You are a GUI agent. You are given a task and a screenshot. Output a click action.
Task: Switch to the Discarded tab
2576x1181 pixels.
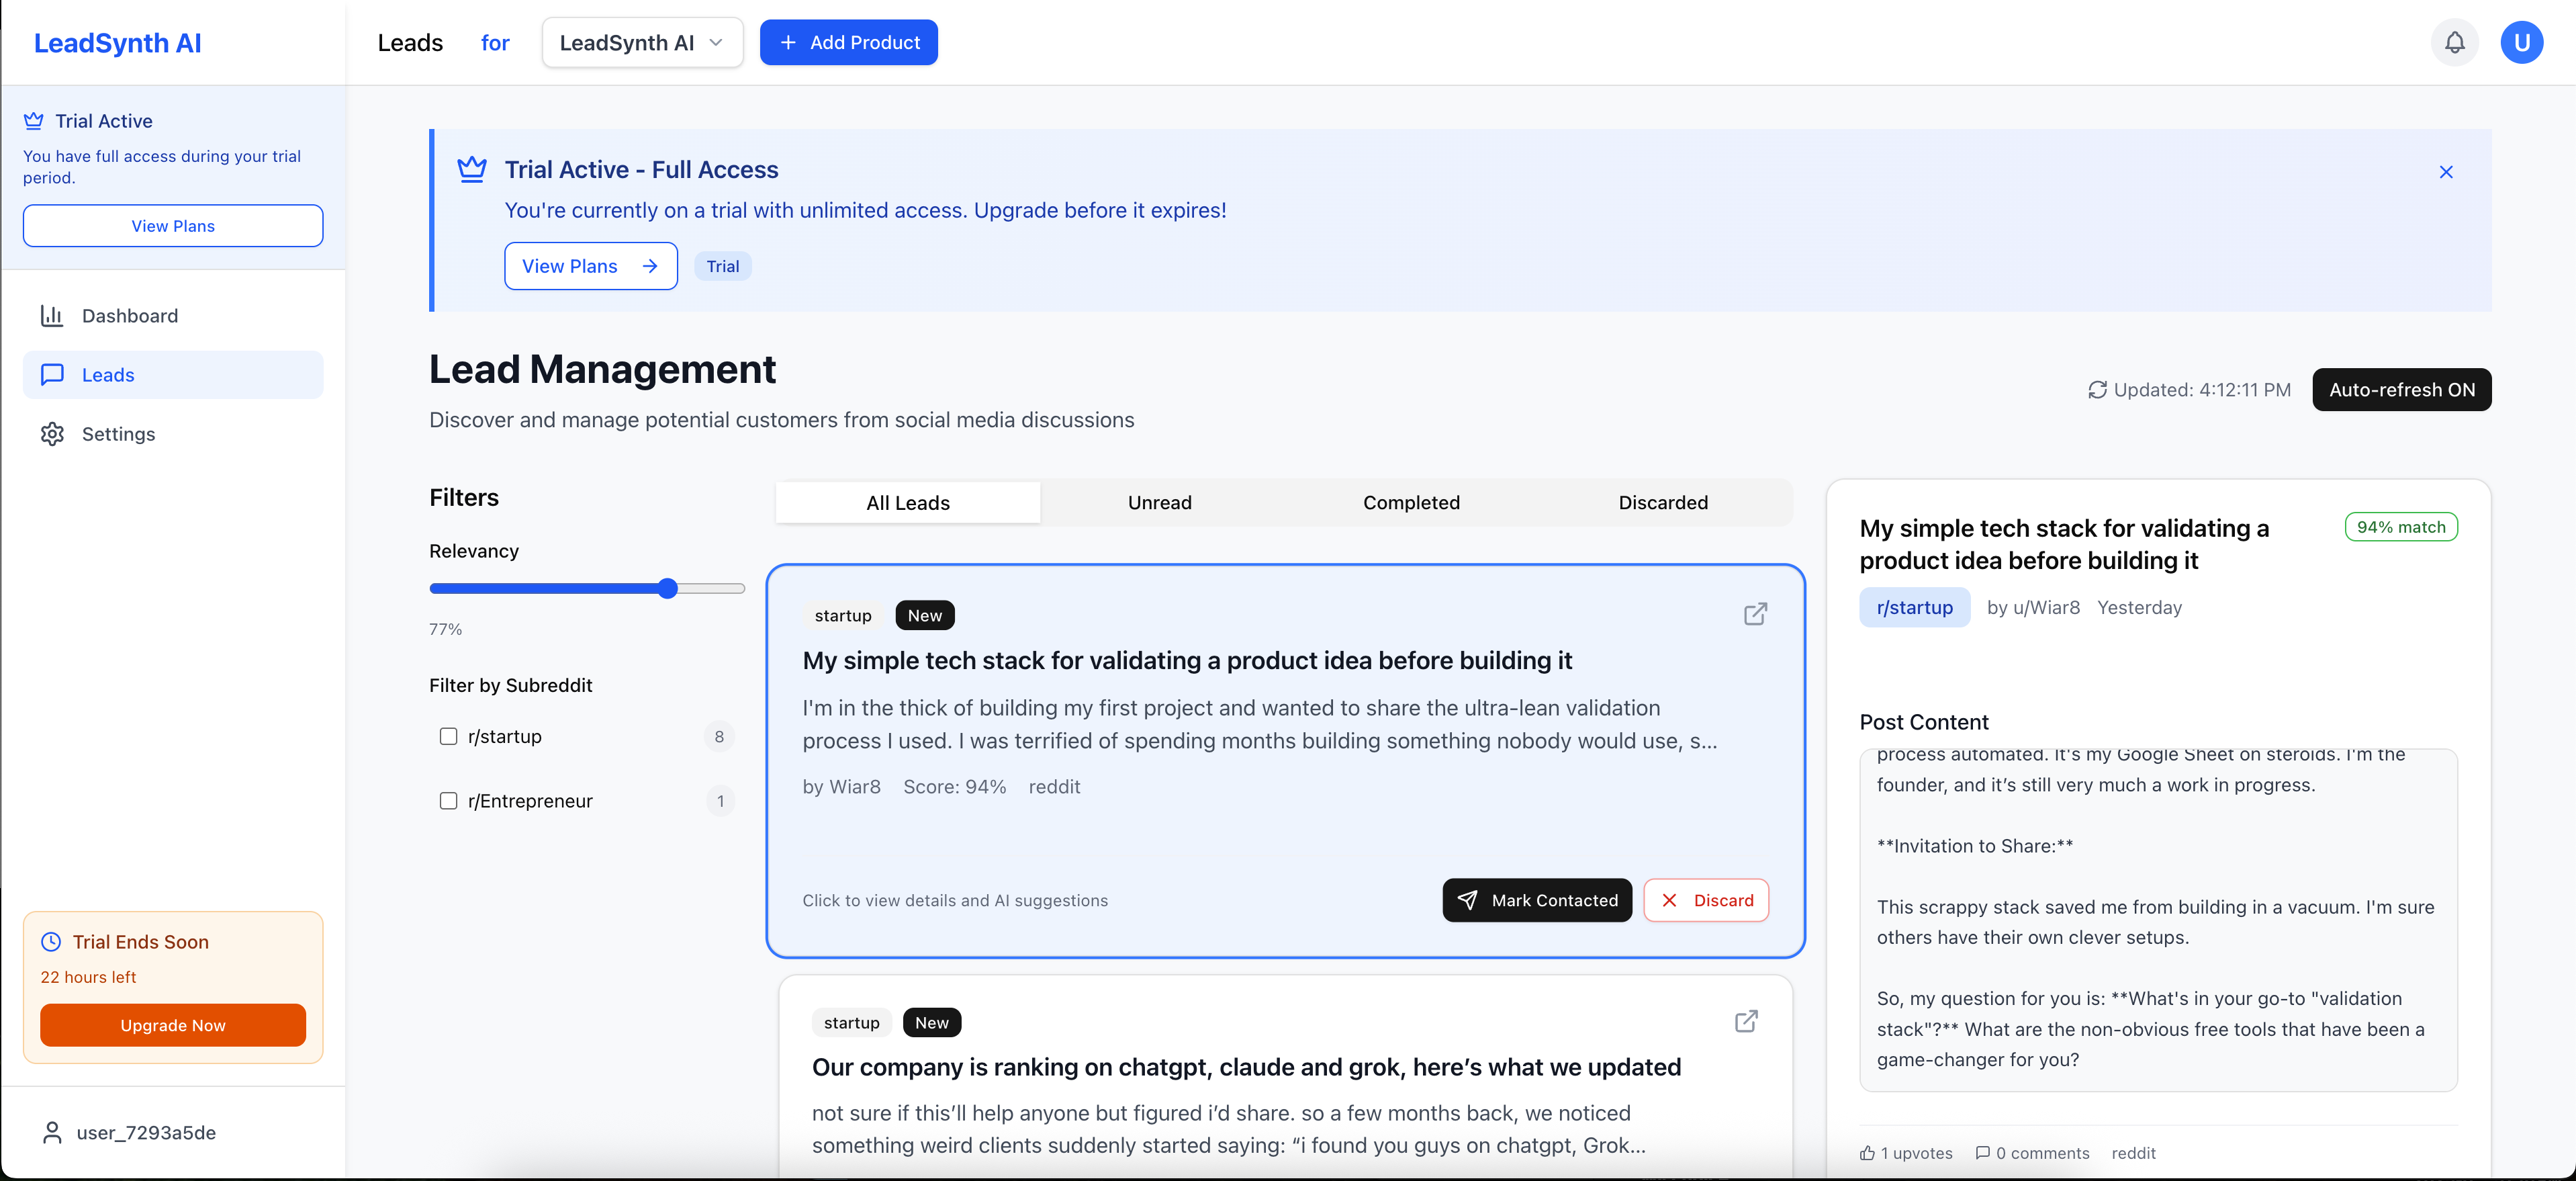(1663, 503)
